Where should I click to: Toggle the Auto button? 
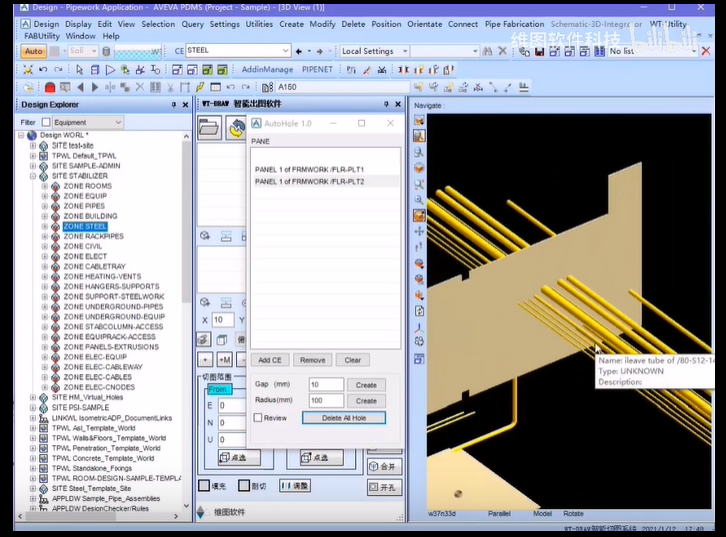33,51
